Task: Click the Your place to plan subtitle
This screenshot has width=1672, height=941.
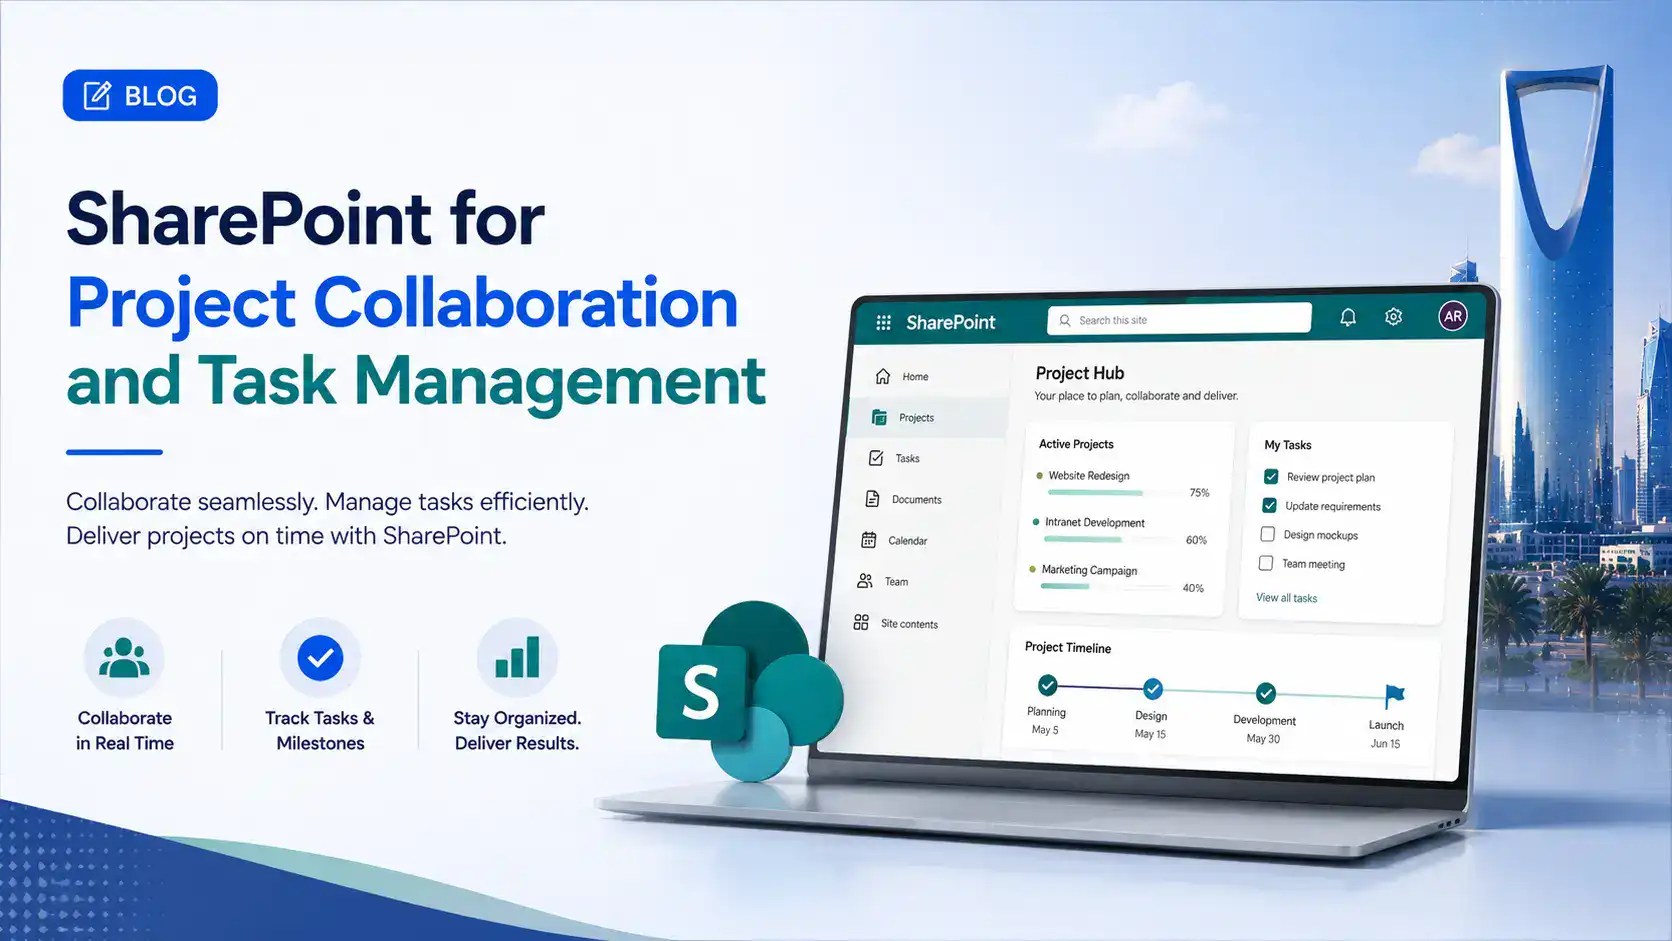Action: click(x=1136, y=396)
